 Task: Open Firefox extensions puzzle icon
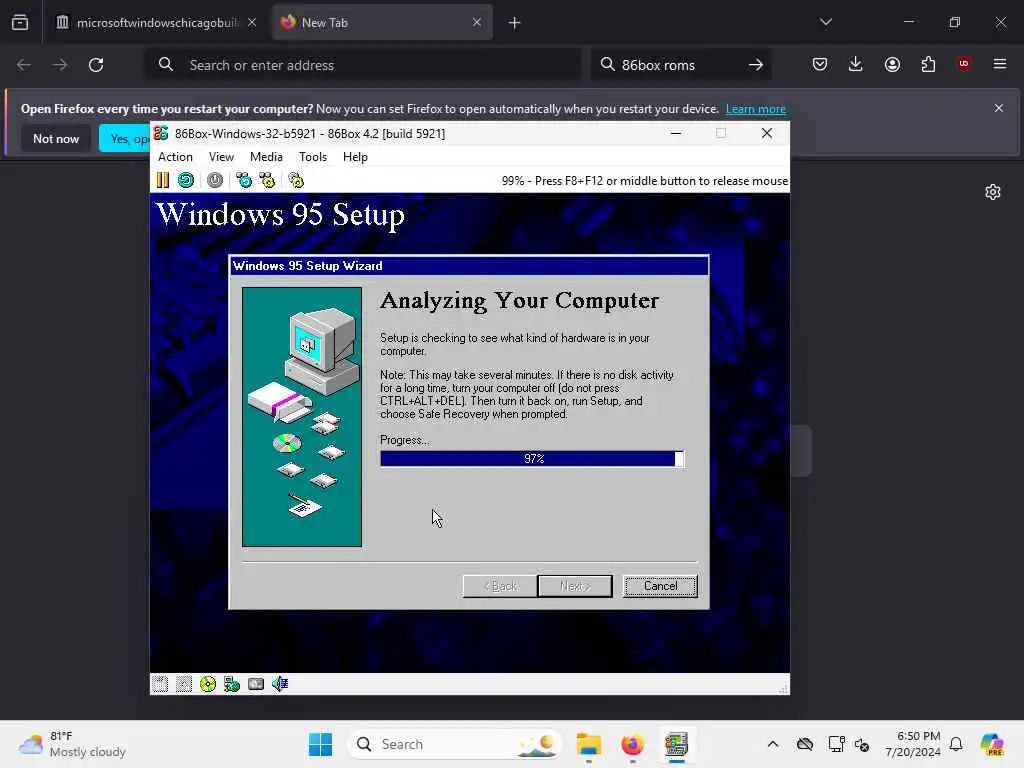[x=928, y=64]
